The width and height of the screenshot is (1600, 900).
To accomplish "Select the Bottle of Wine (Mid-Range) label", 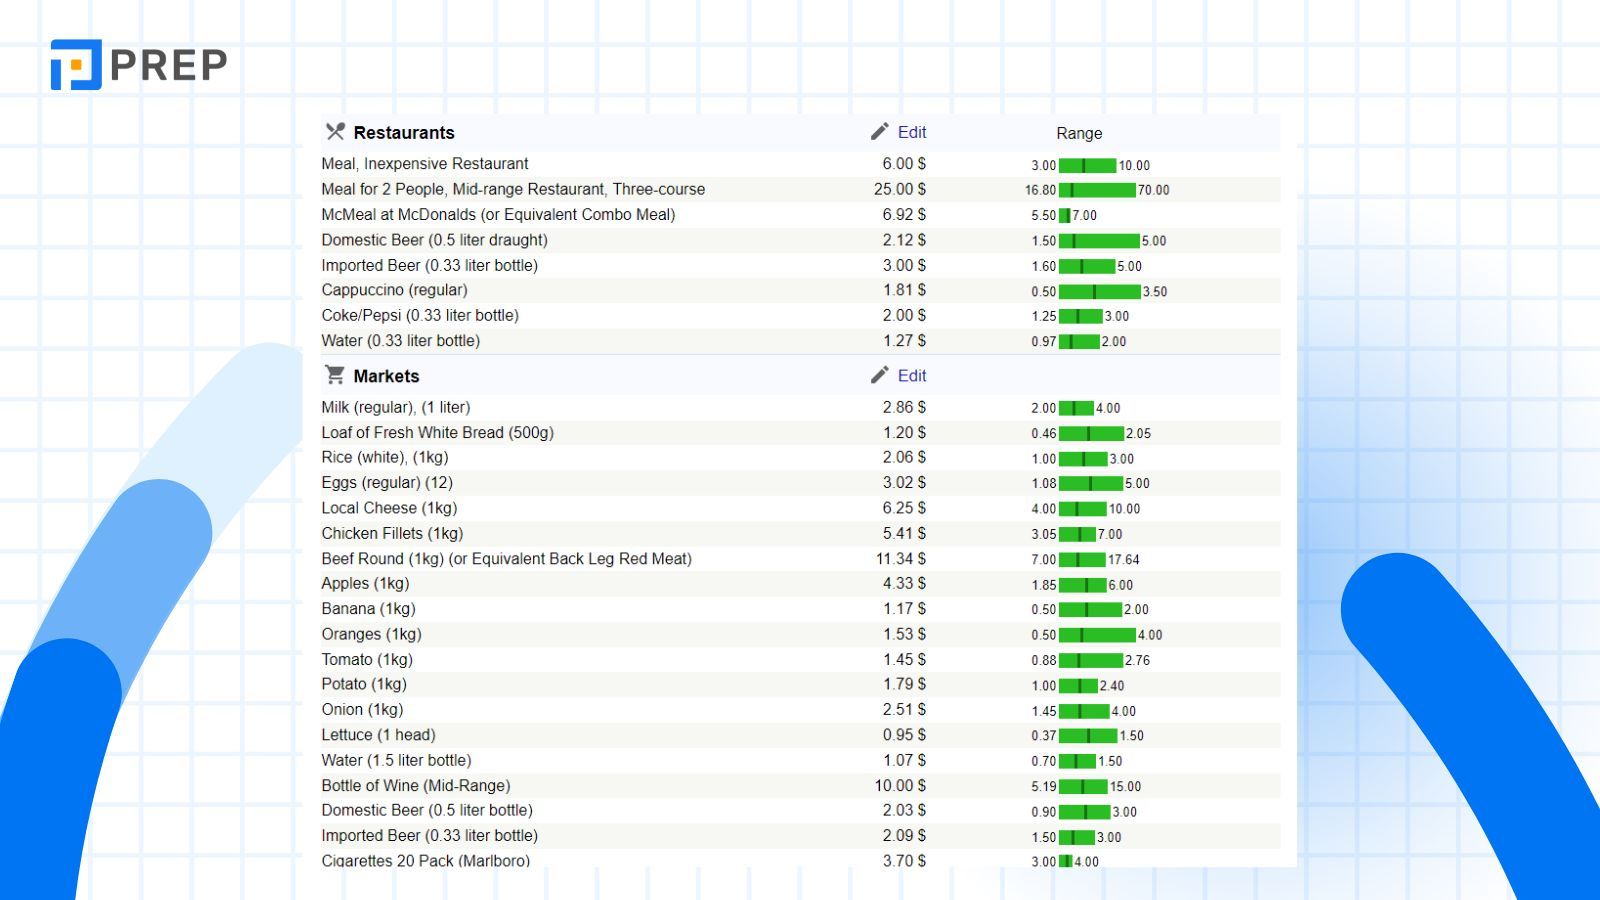I will coord(416,785).
